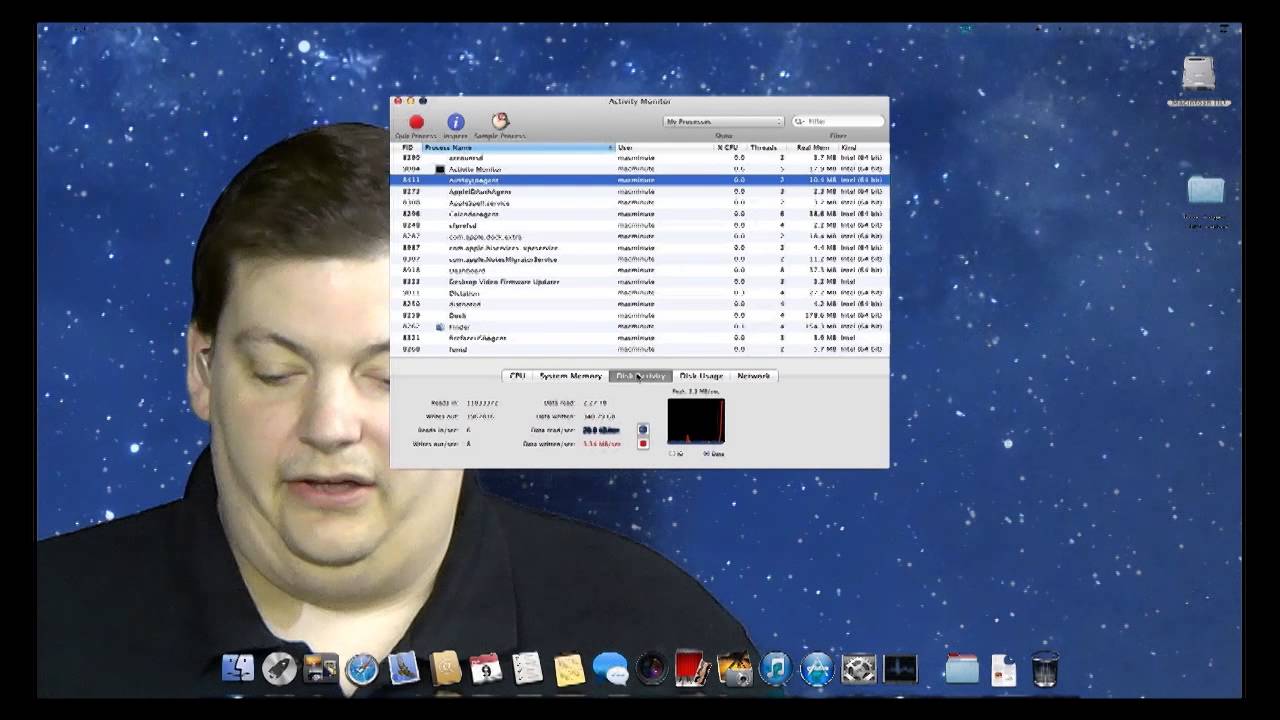Image resolution: width=1280 pixels, height=720 pixels.
Task: Click inside the Filter search field
Action: [x=840, y=120]
